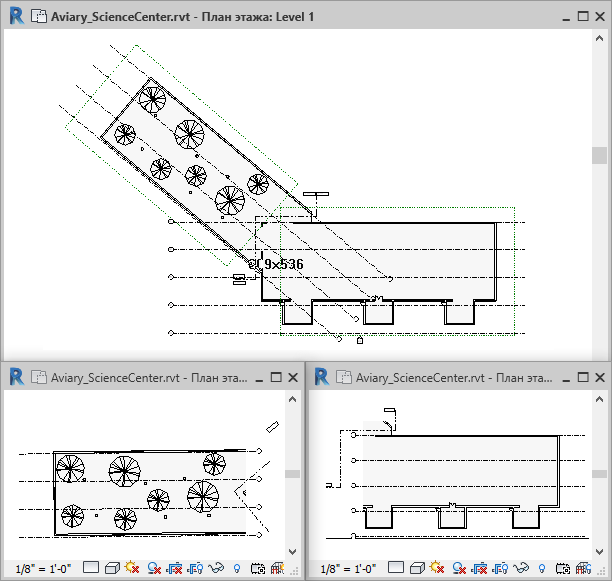Toggle Crop View in bottom-right view

click(479, 569)
